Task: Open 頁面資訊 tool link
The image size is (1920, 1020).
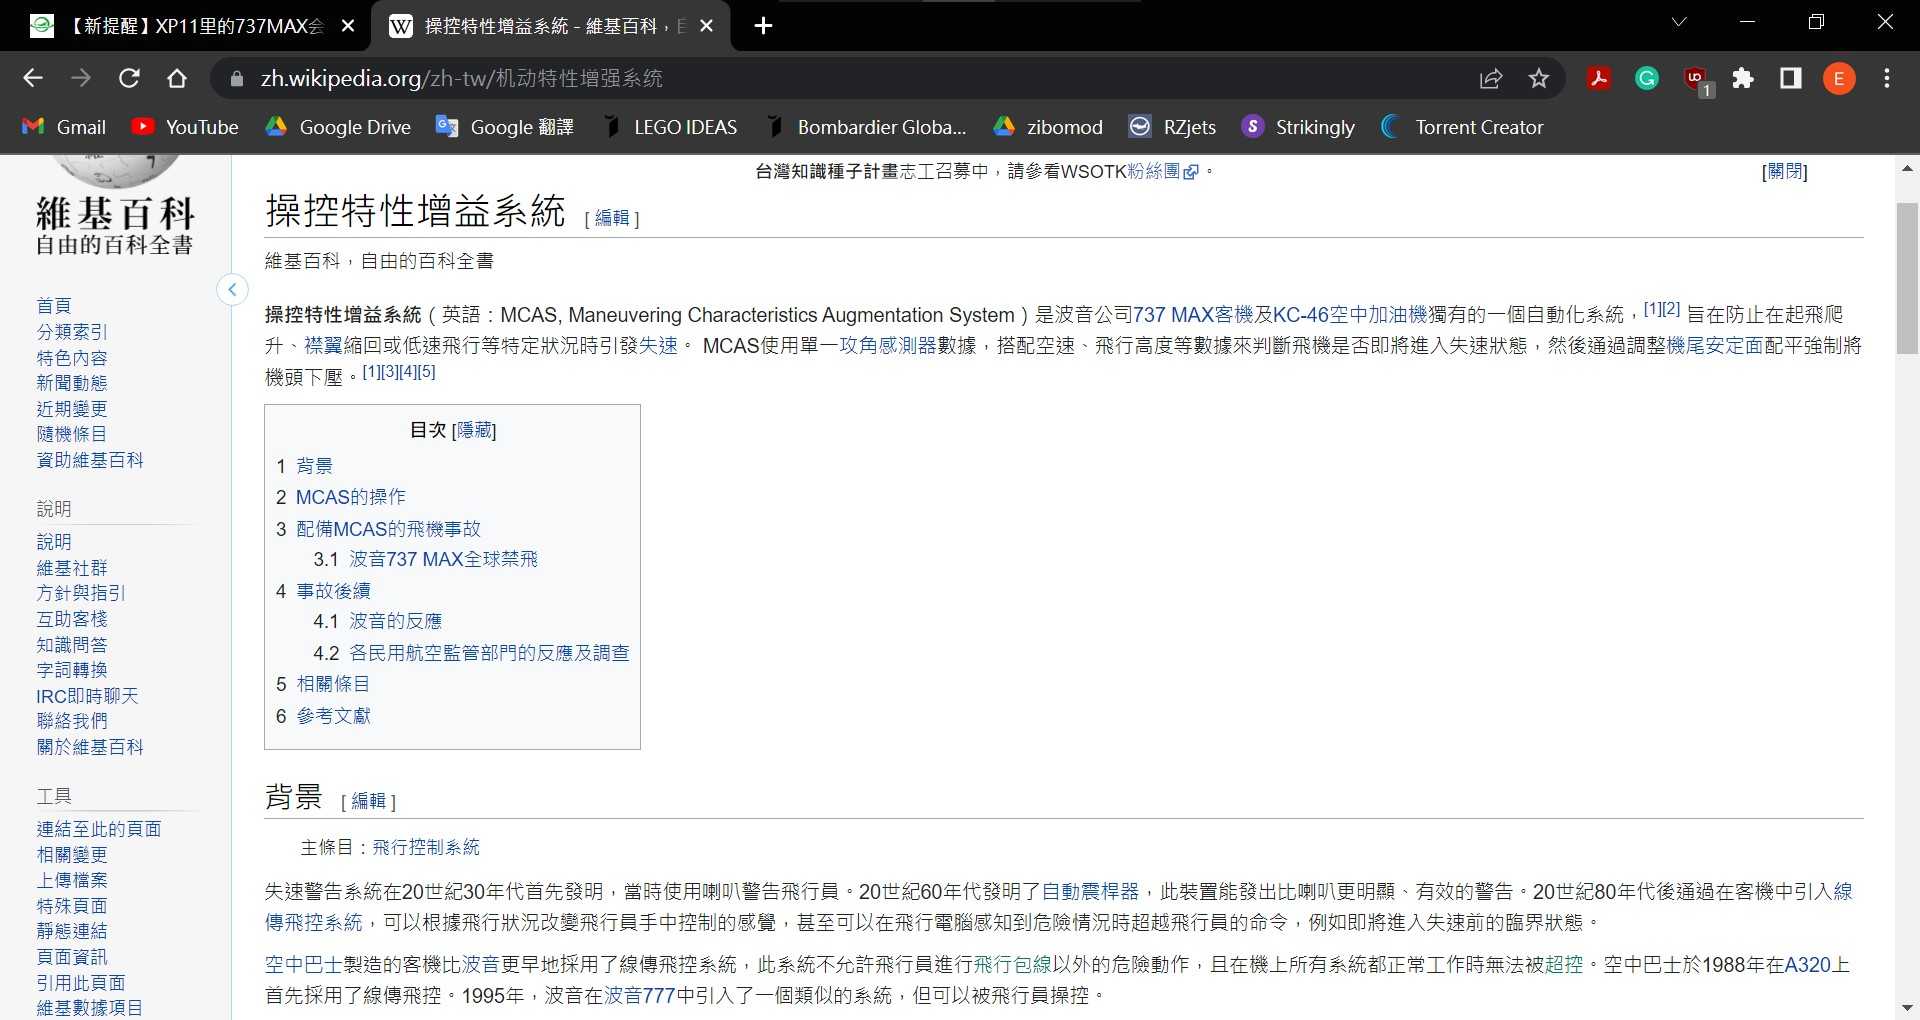Action: click(72, 957)
